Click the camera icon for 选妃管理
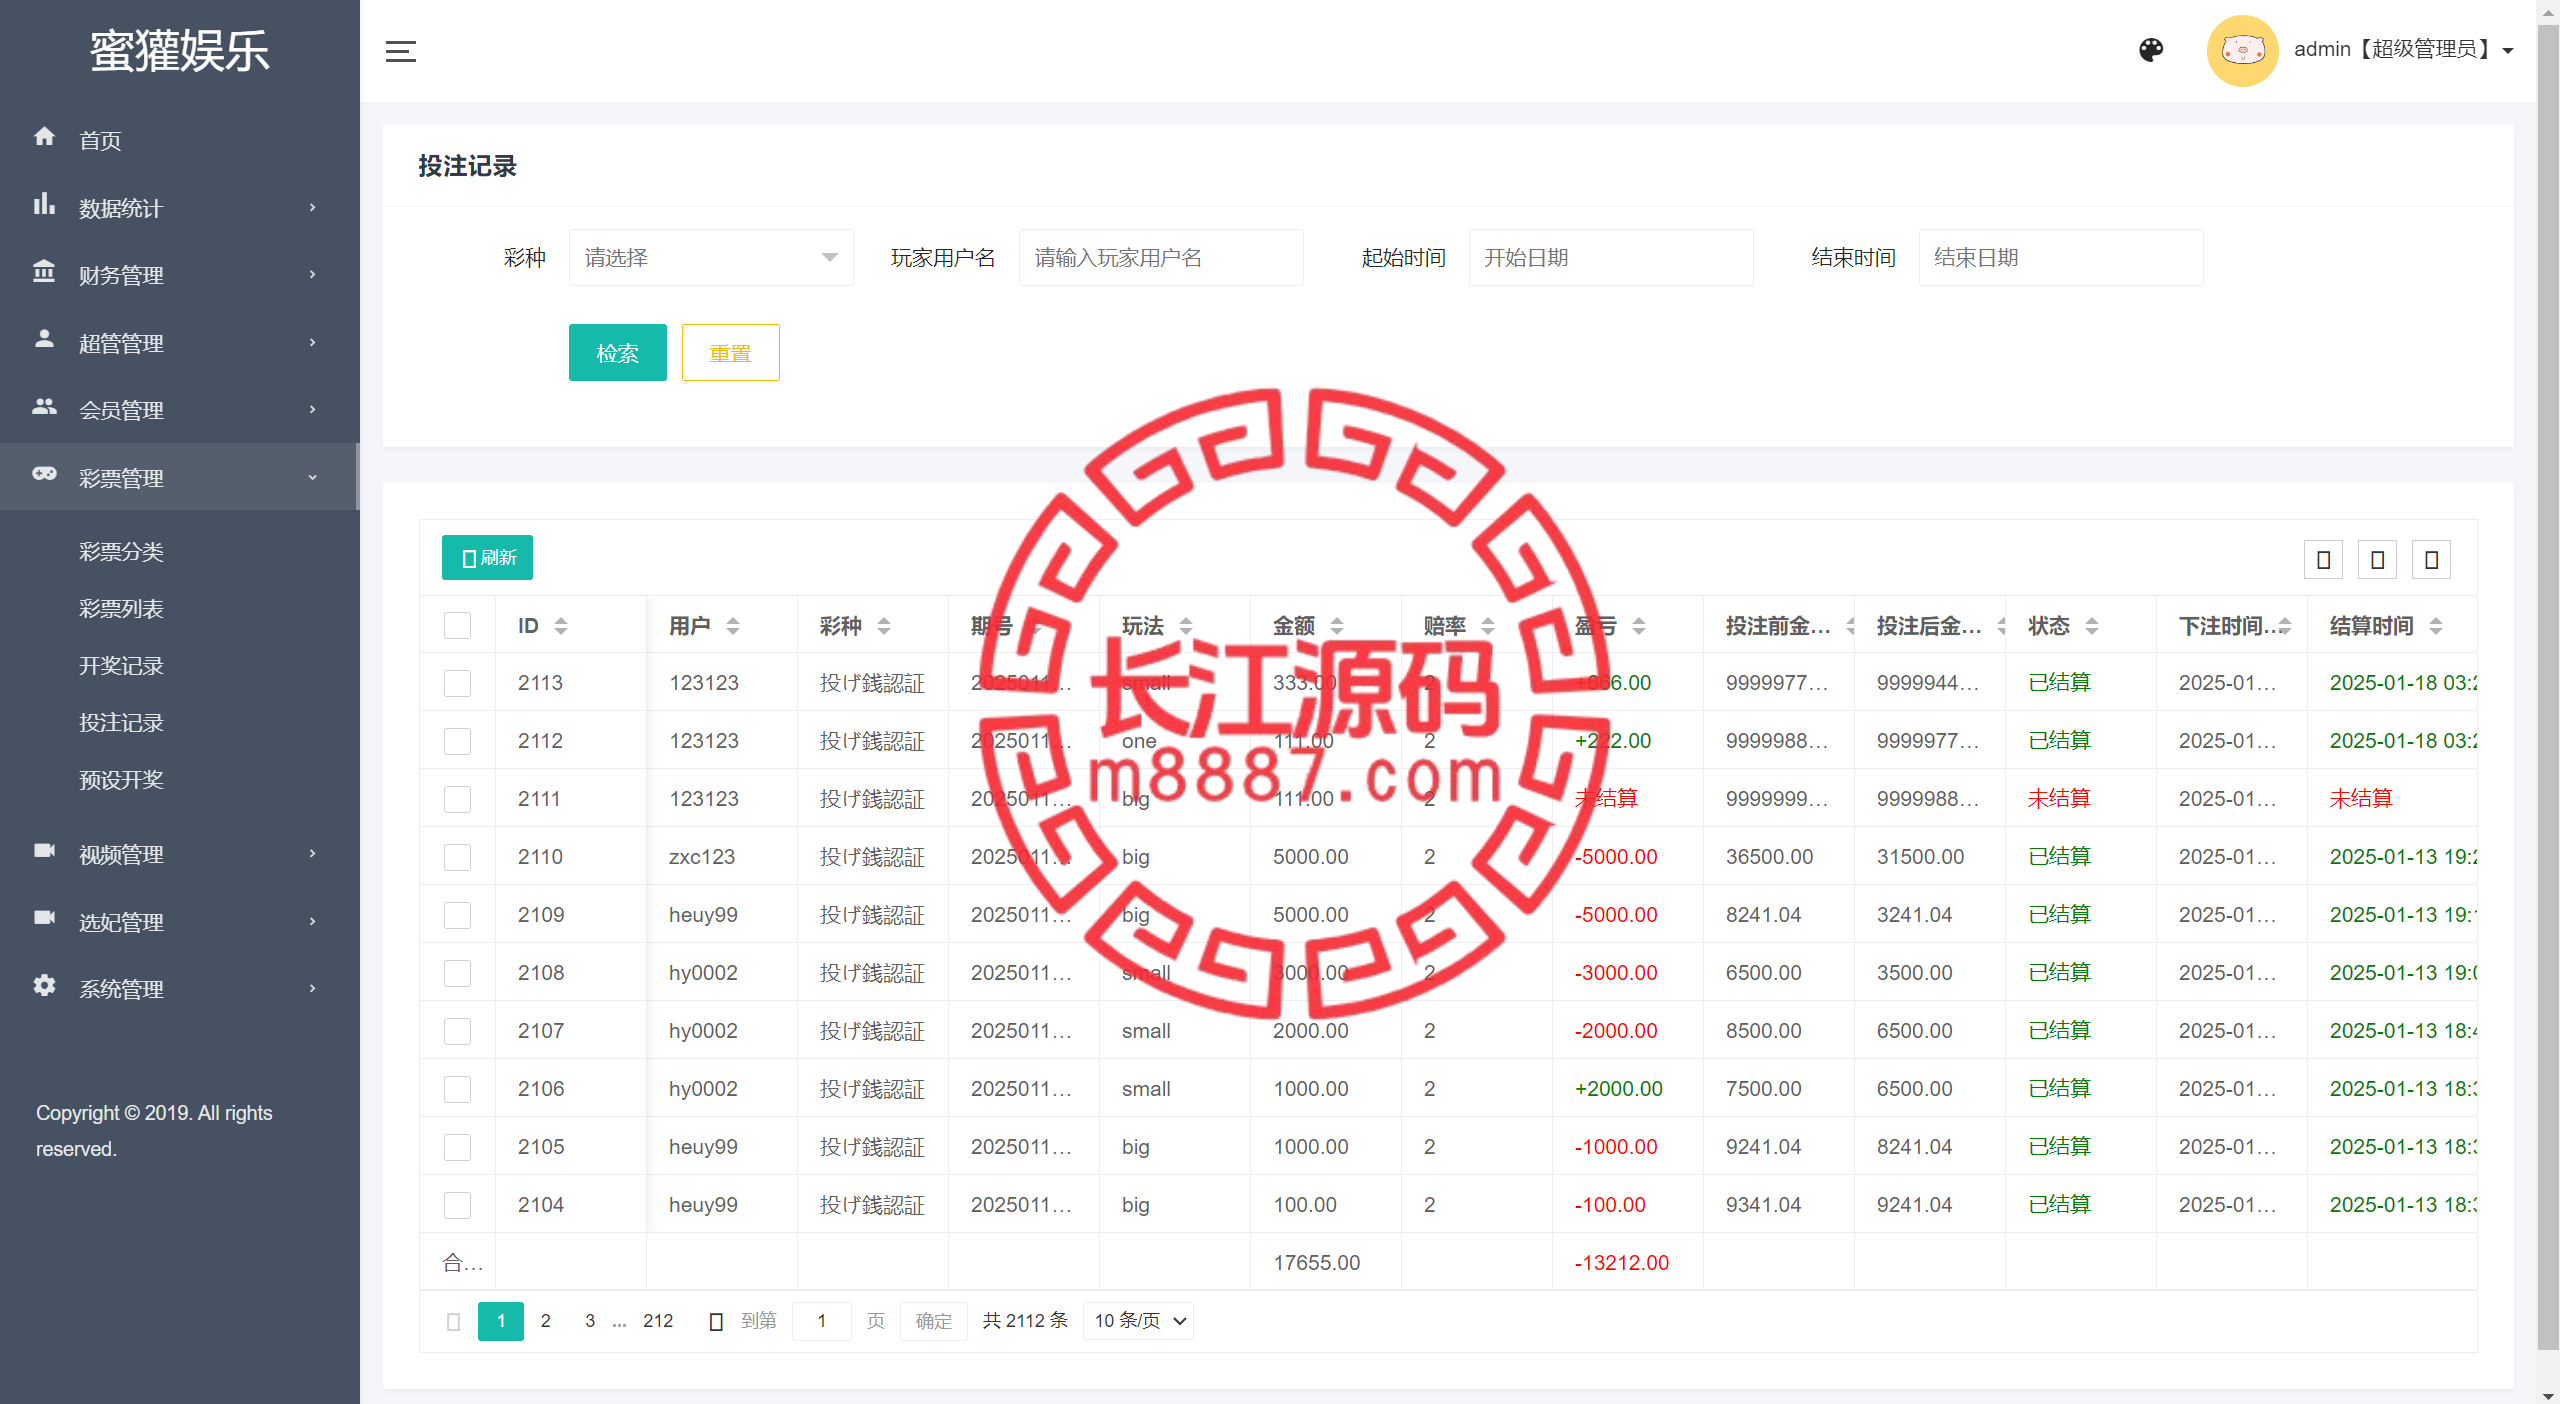The width and height of the screenshot is (2560, 1404). point(44,918)
